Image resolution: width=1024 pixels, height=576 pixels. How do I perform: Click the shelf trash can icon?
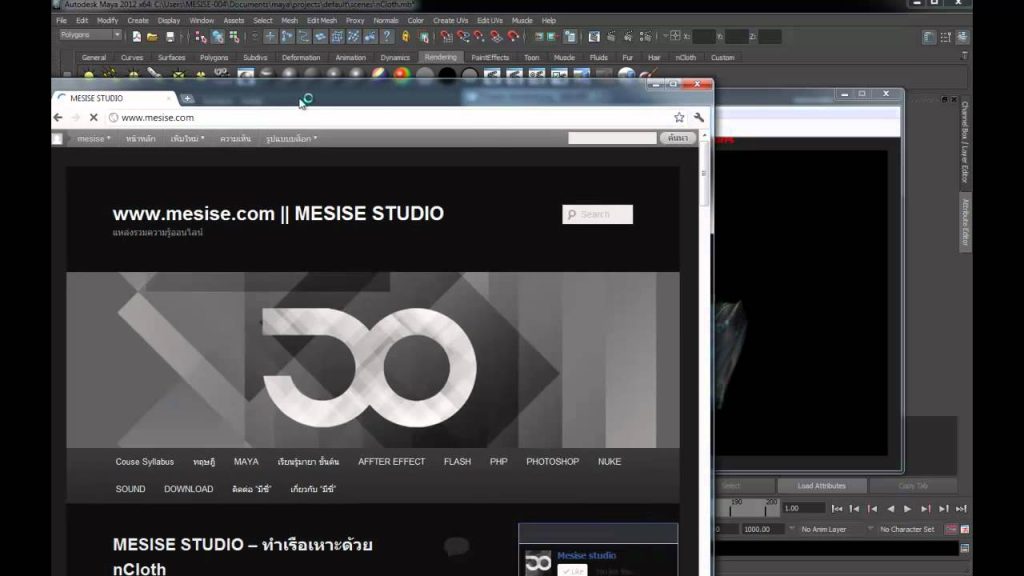[965, 57]
